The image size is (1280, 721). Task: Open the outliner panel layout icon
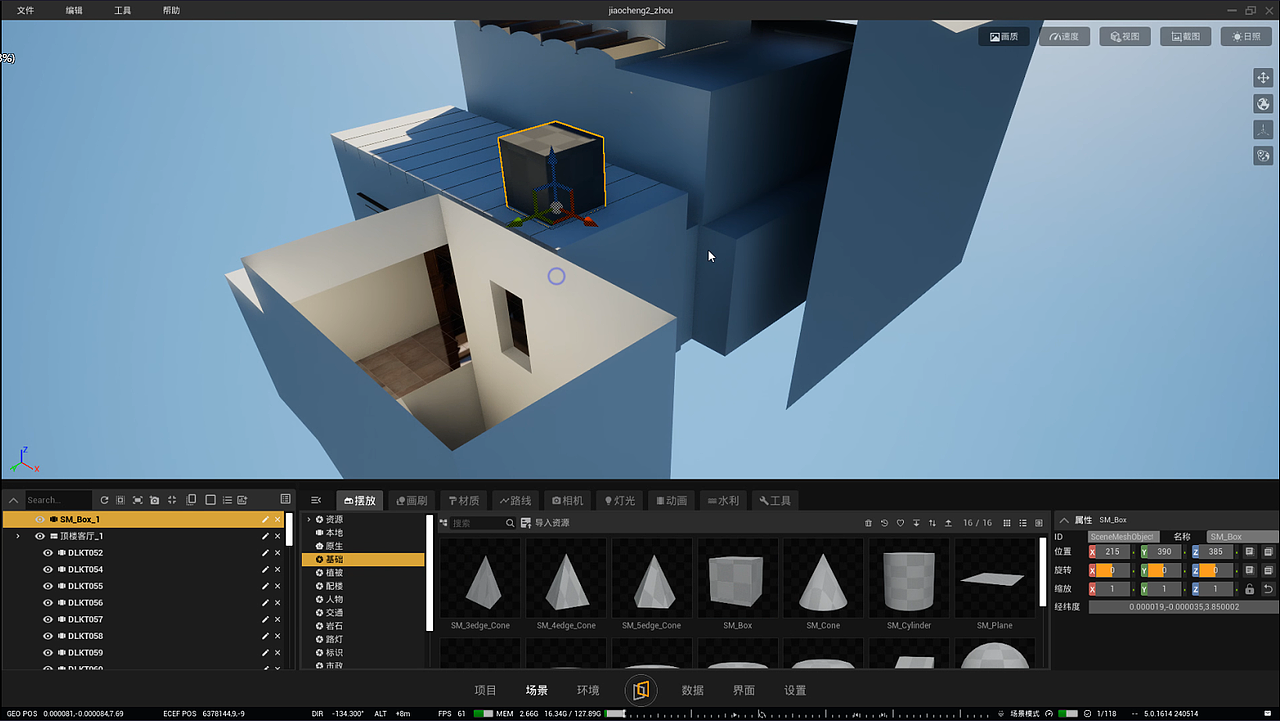tap(286, 499)
